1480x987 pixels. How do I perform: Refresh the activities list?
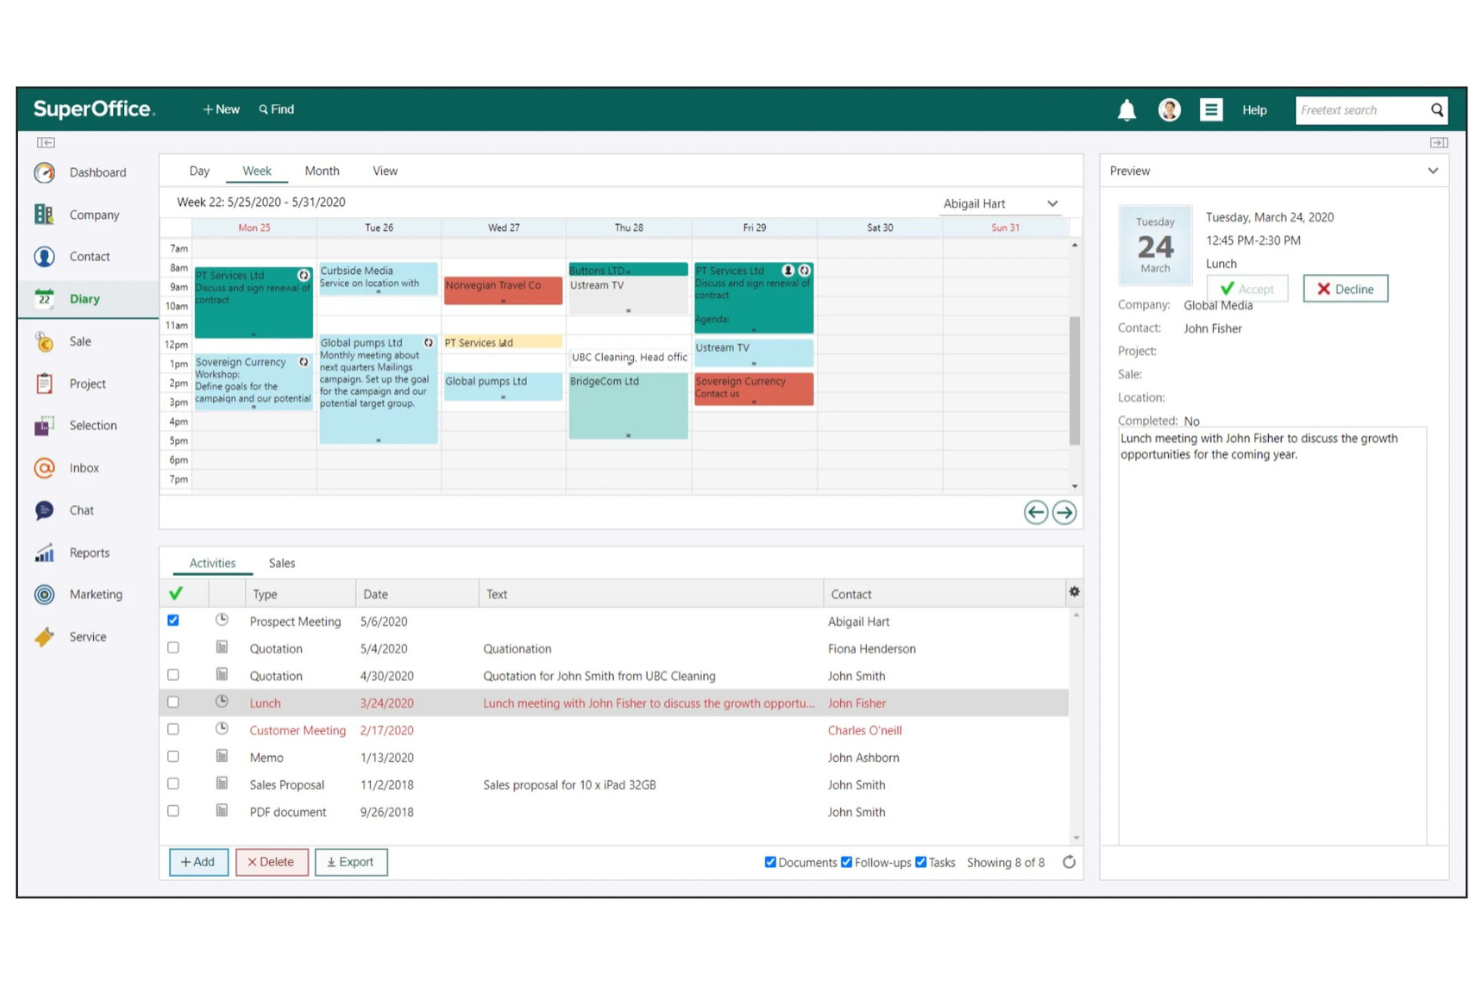(x=1069, y=862)
